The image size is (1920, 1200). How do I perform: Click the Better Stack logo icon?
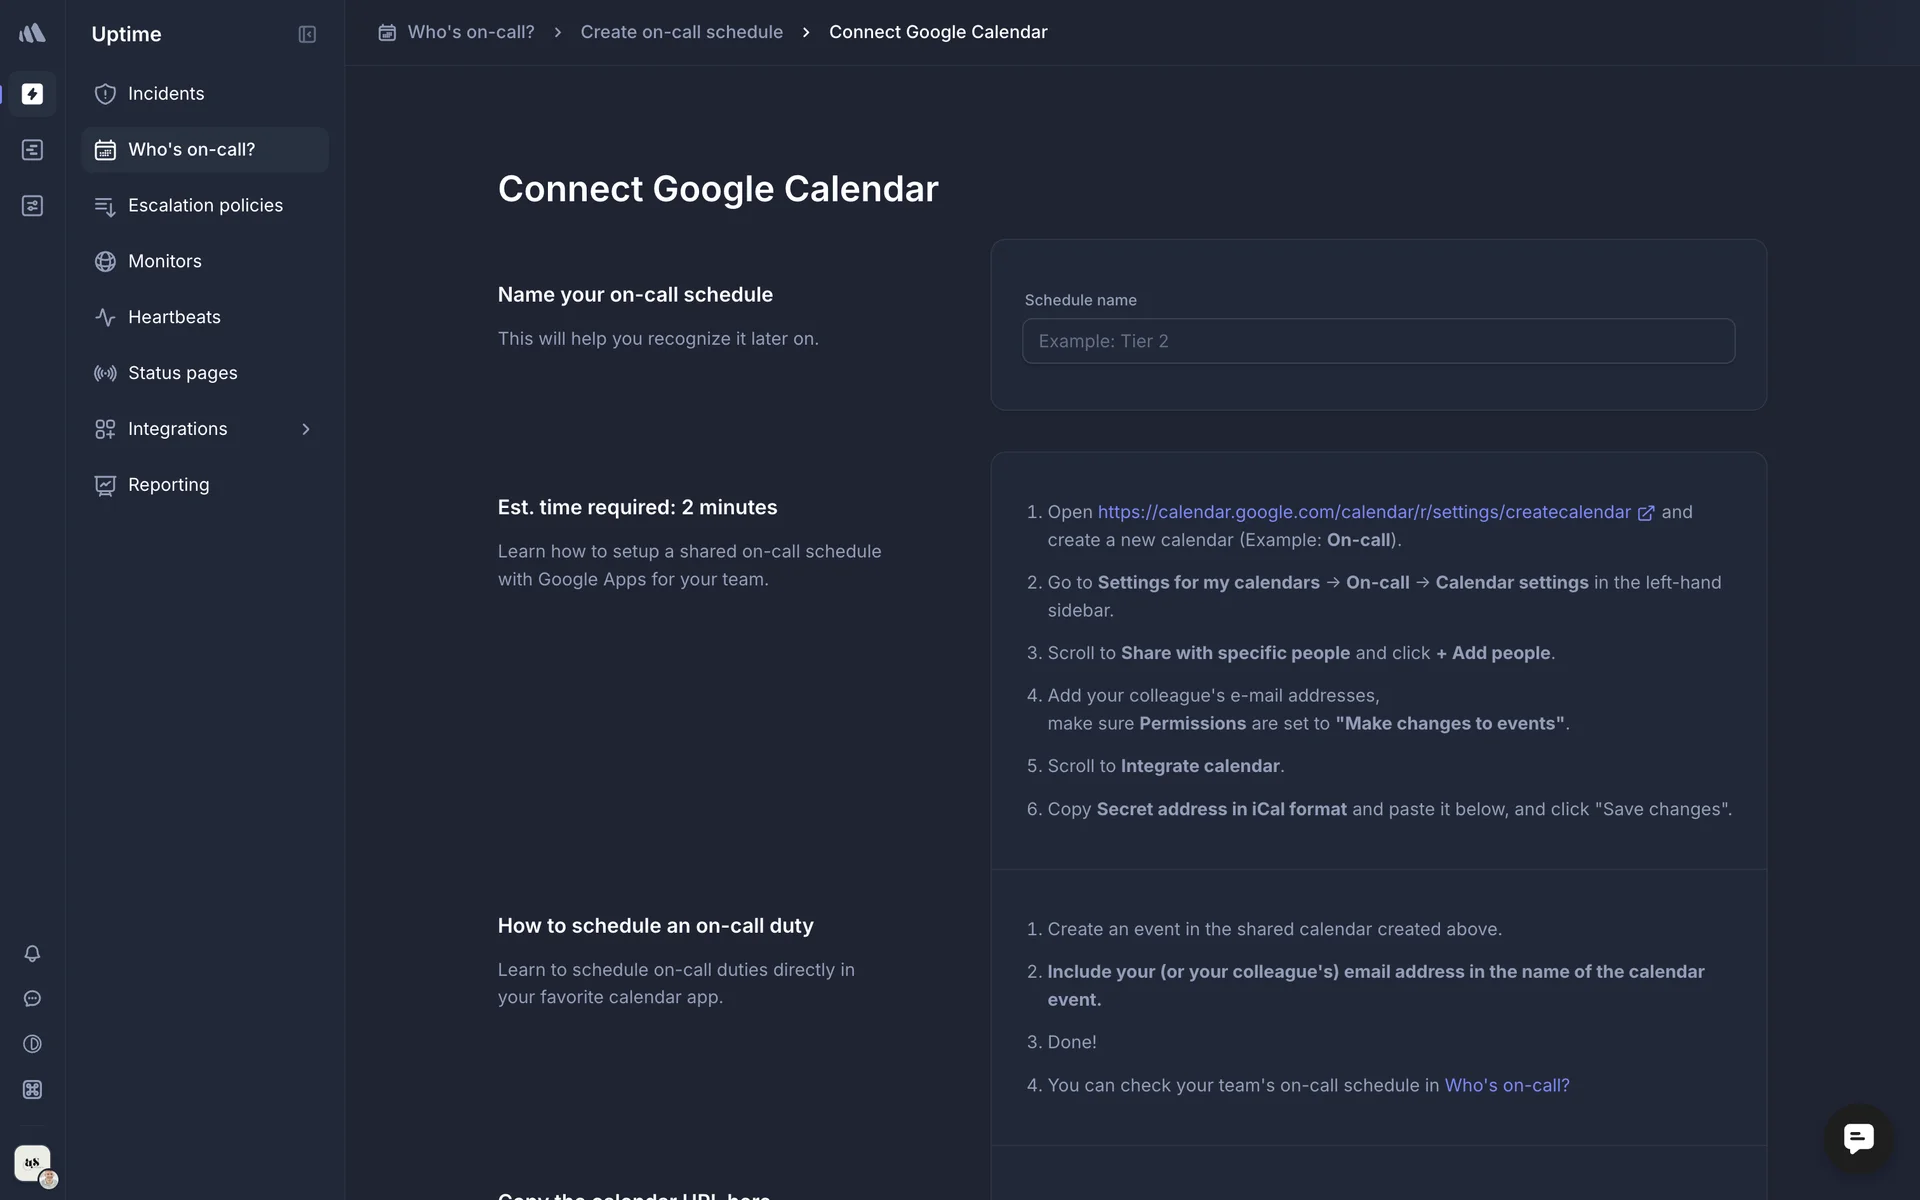tap(32, 33)
